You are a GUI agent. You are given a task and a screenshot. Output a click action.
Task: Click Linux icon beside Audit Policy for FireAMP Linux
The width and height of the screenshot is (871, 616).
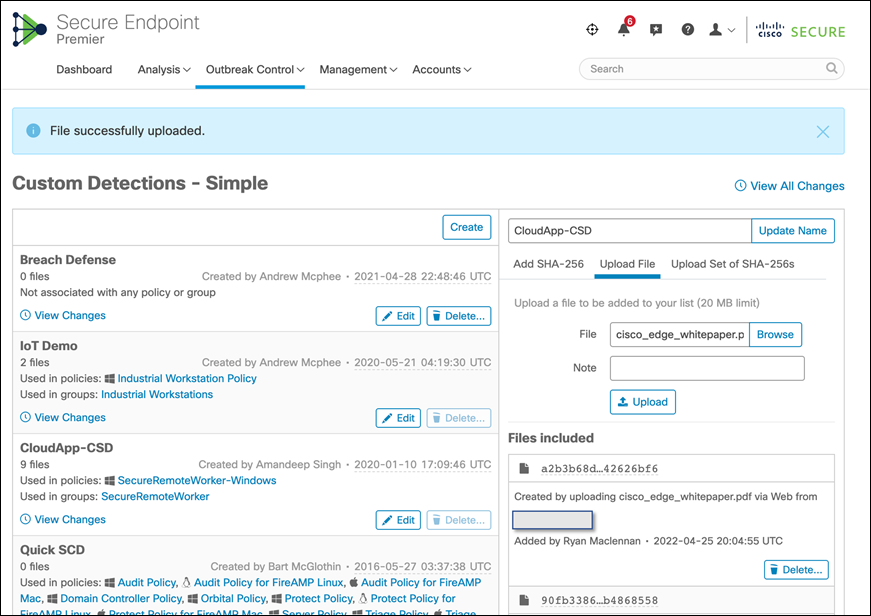[x=186, y=583]
